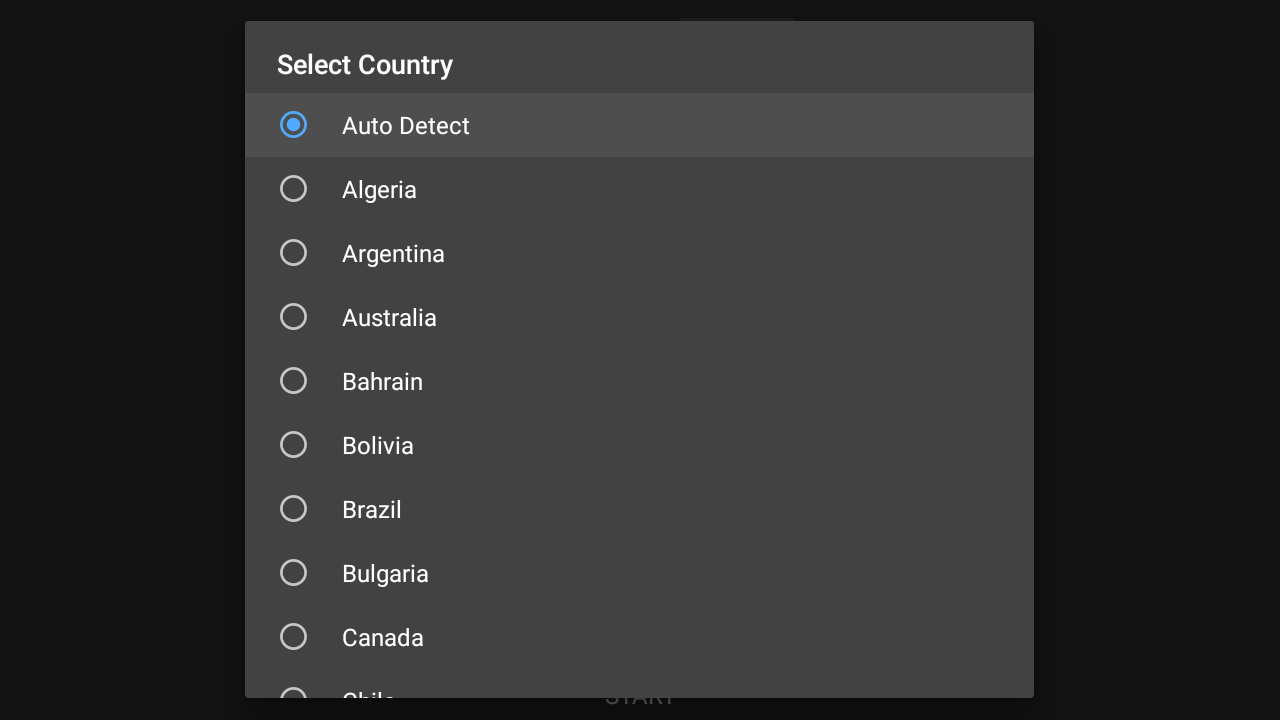Click the Bolivia country name
This screenshot has width=1280, height=720.
click(377, 446)
